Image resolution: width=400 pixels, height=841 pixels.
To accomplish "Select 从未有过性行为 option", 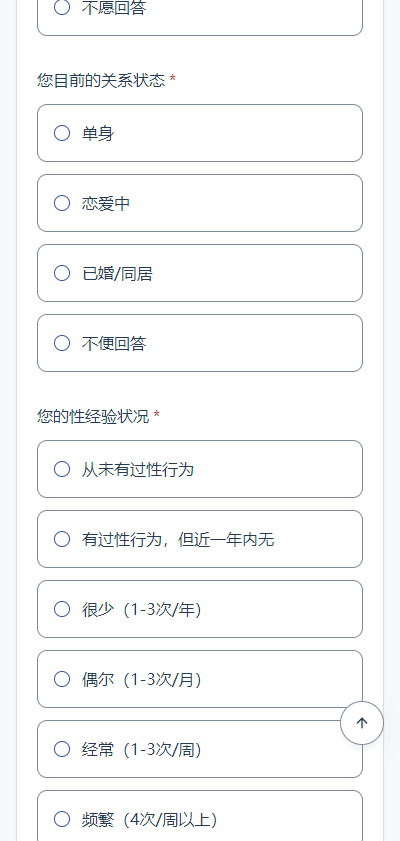I will (200, 469).
